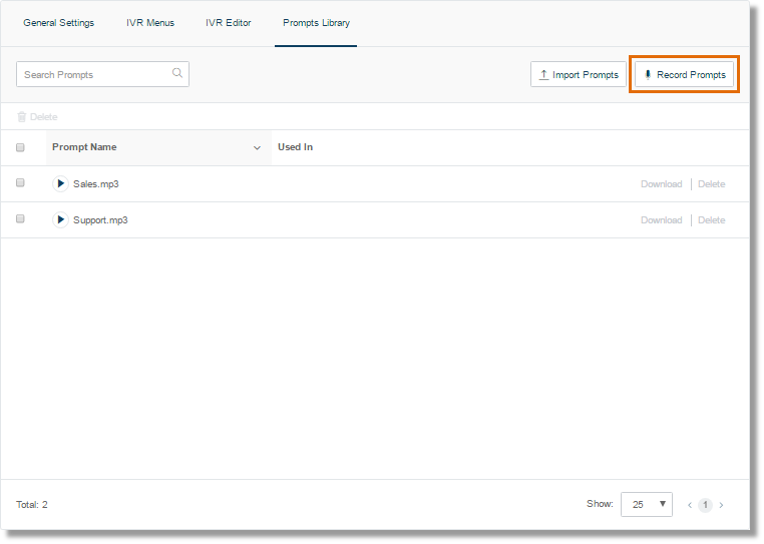Delete the Support.mp3 prompt
This screenshot has width=764, height=544.
click(x=711, y=220)
